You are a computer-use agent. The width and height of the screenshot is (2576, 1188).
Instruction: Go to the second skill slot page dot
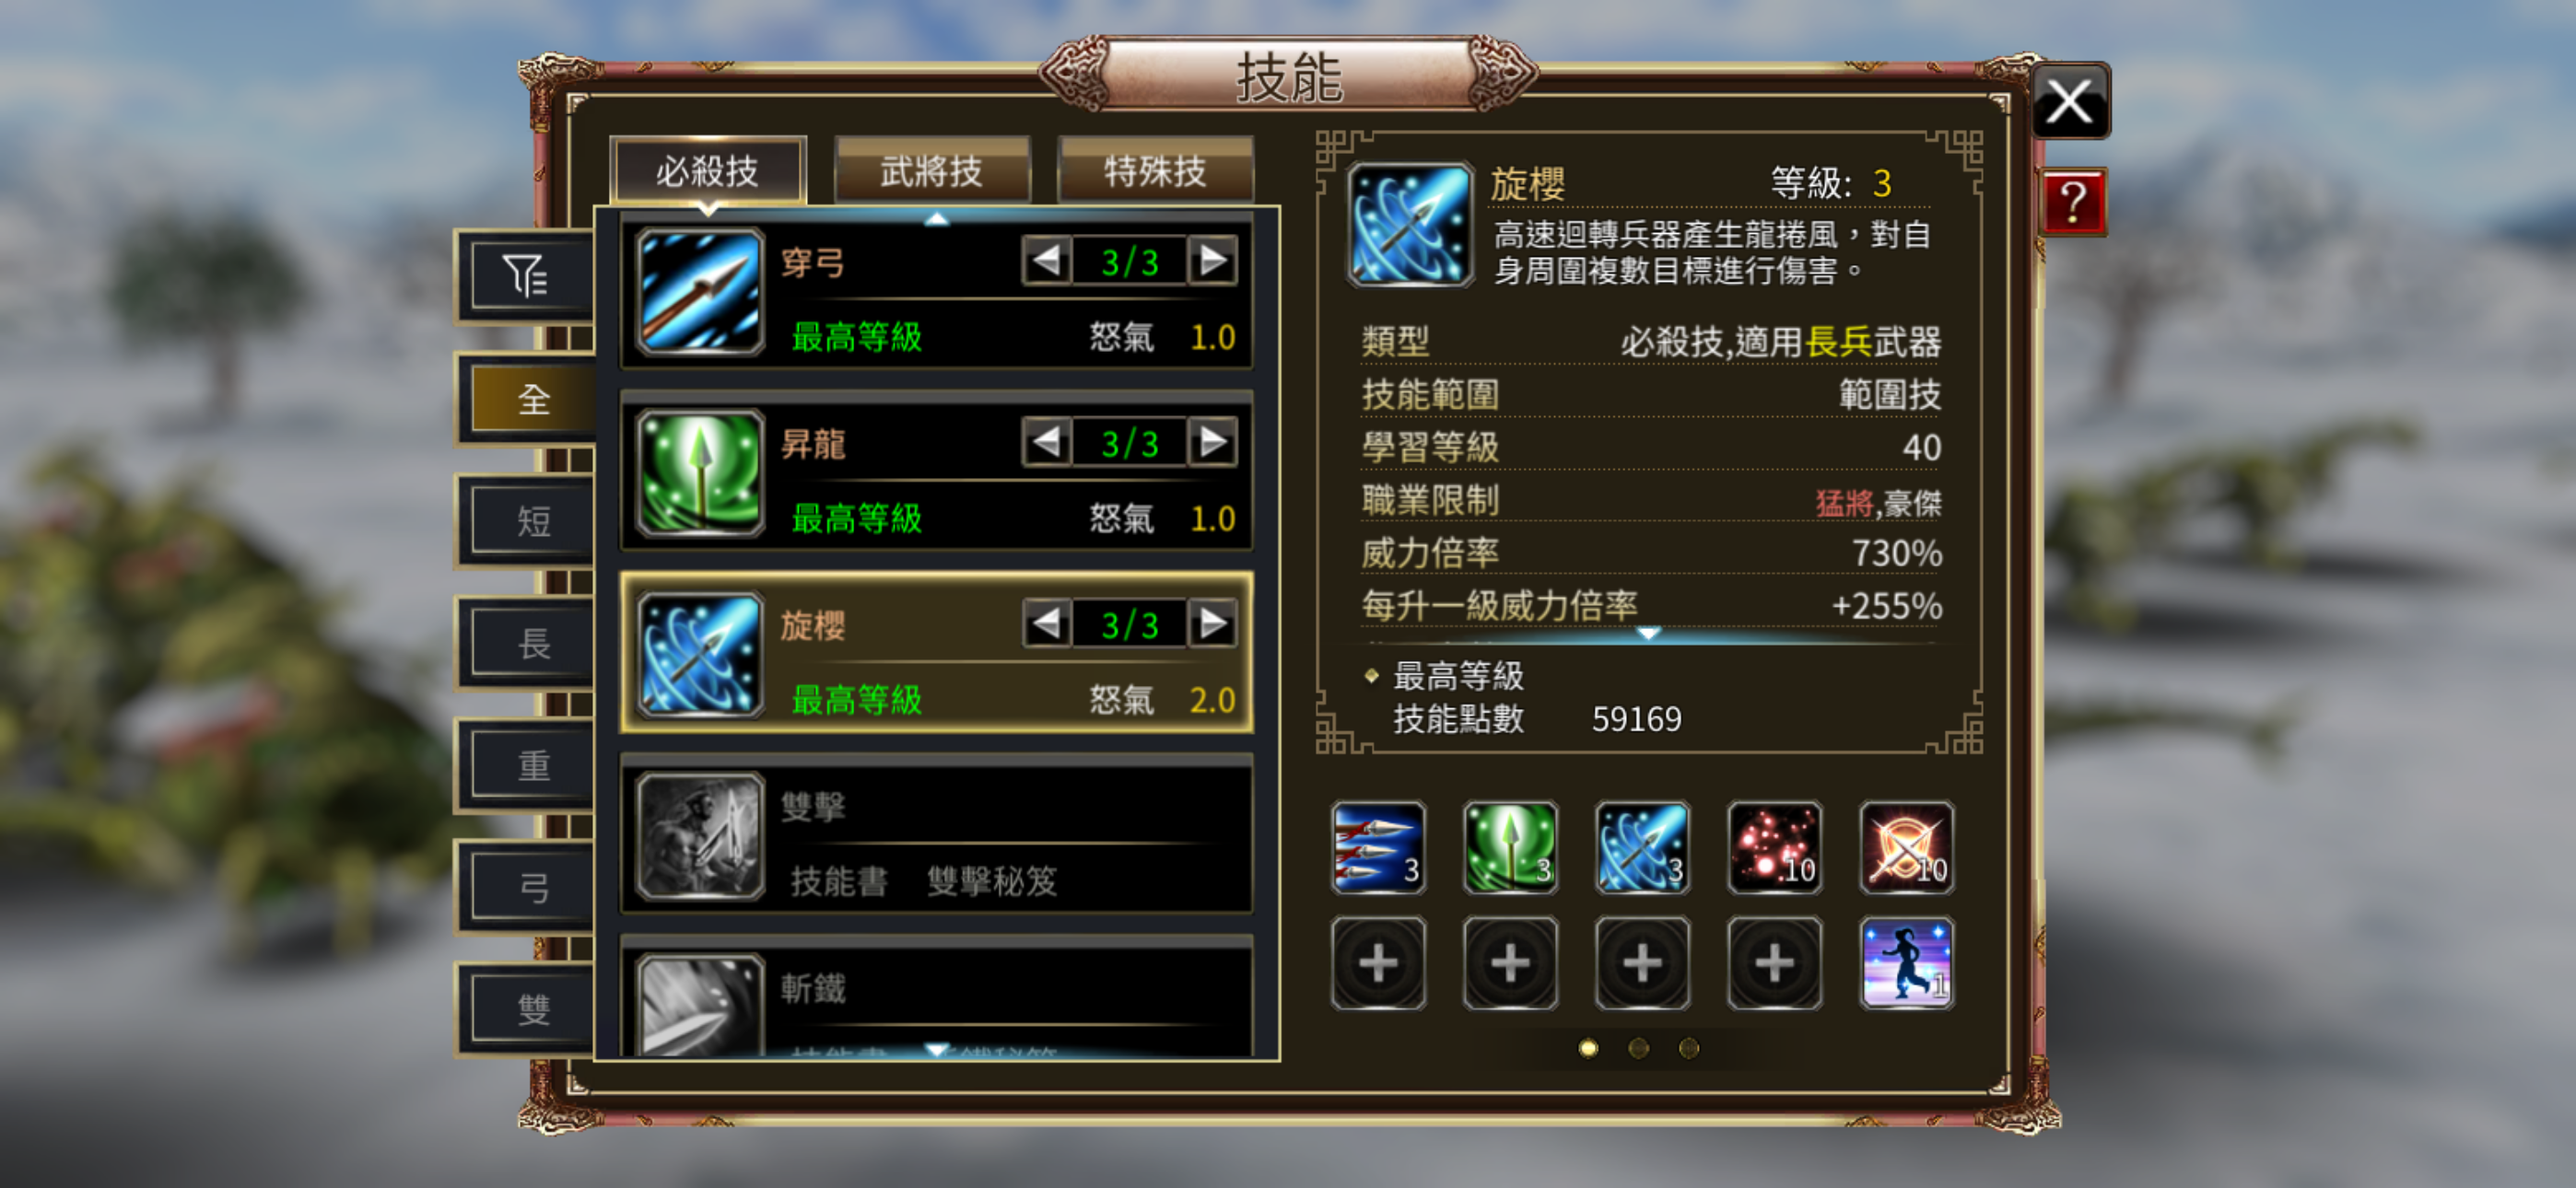pyautogui.click(x=1638, y=1047)
